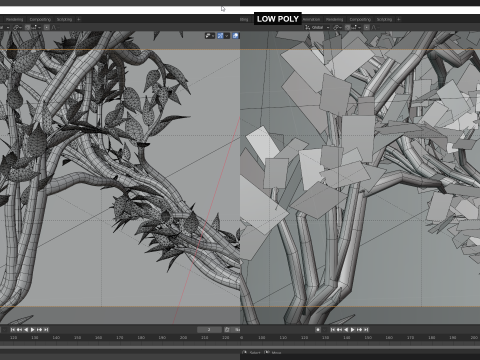Open Global transform orientation dropdown
The height and width of the screenshot is (360, 480).
317,27
